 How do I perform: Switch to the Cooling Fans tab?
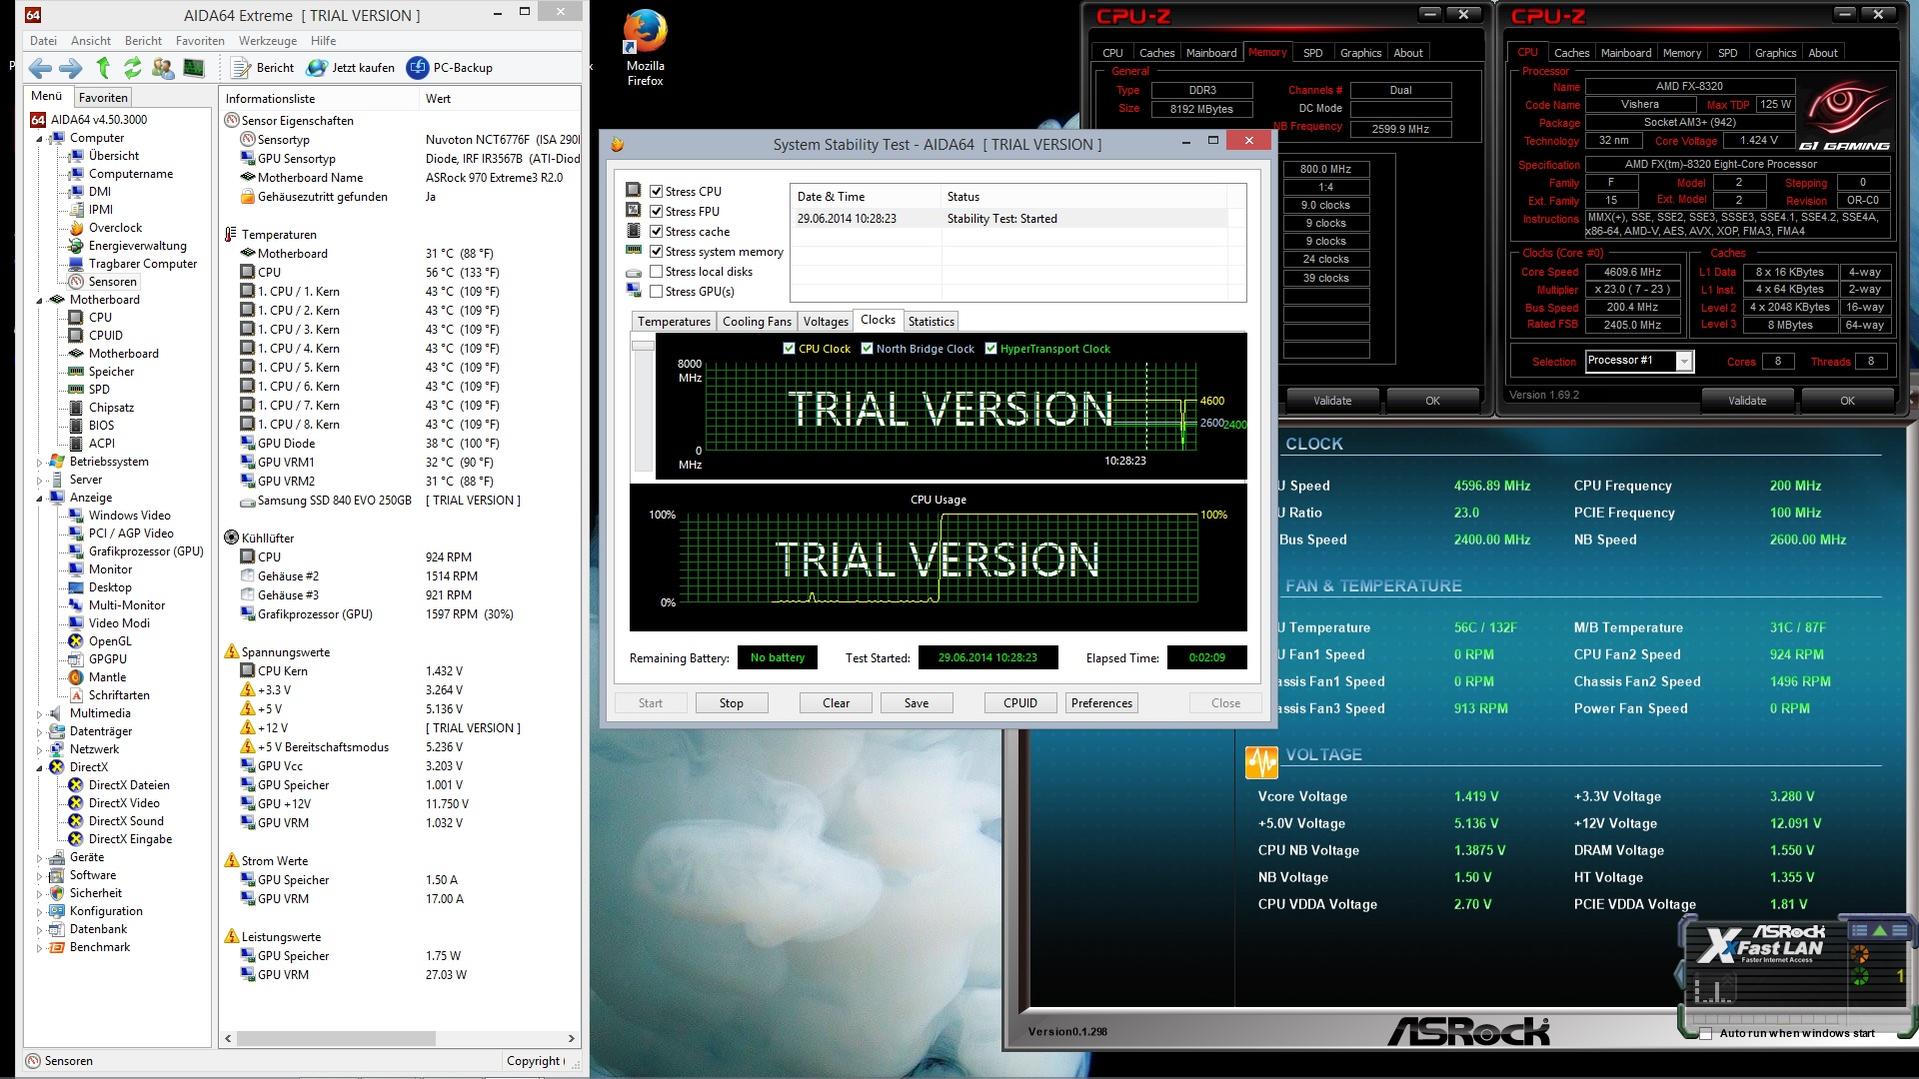756,321
